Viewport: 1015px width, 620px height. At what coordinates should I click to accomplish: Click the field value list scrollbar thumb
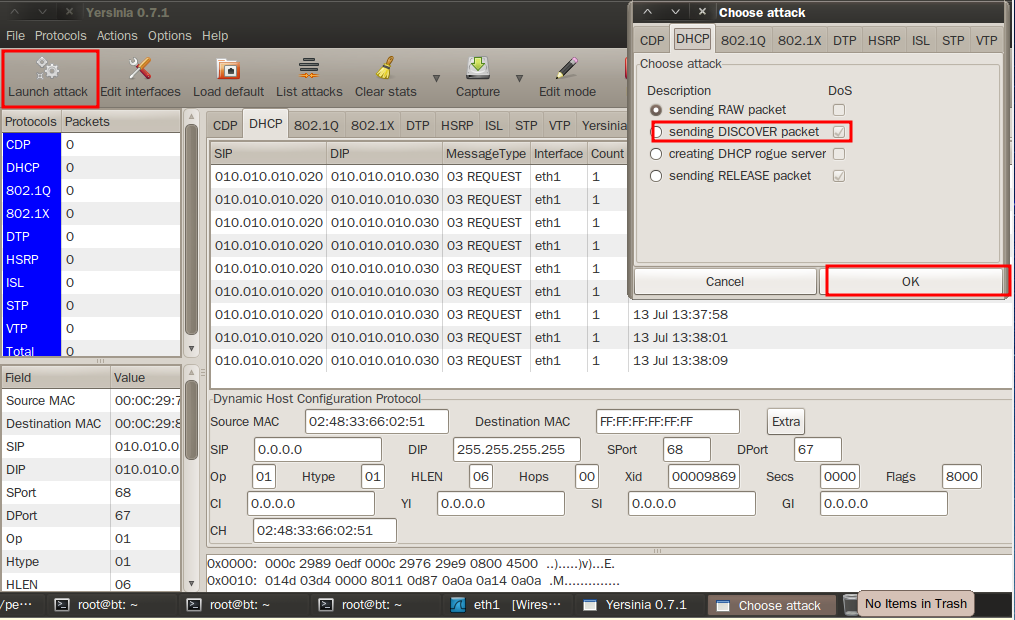pyautogui.click(x=191, y=420)
